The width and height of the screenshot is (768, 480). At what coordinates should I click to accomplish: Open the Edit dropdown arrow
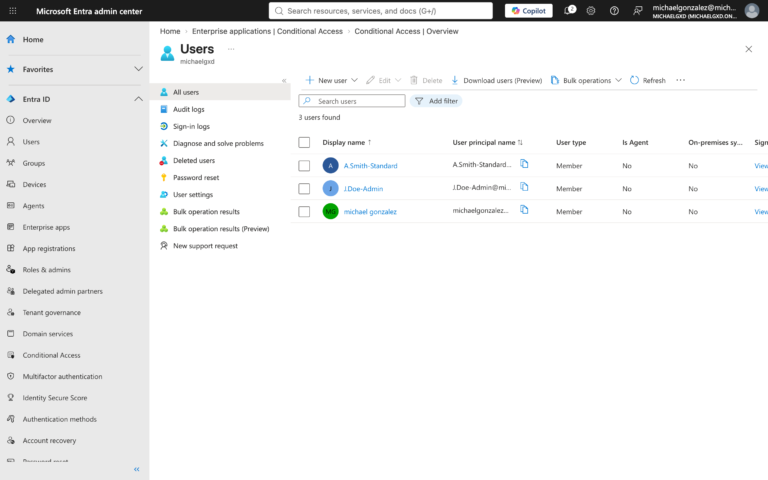(x=398, y=80)
